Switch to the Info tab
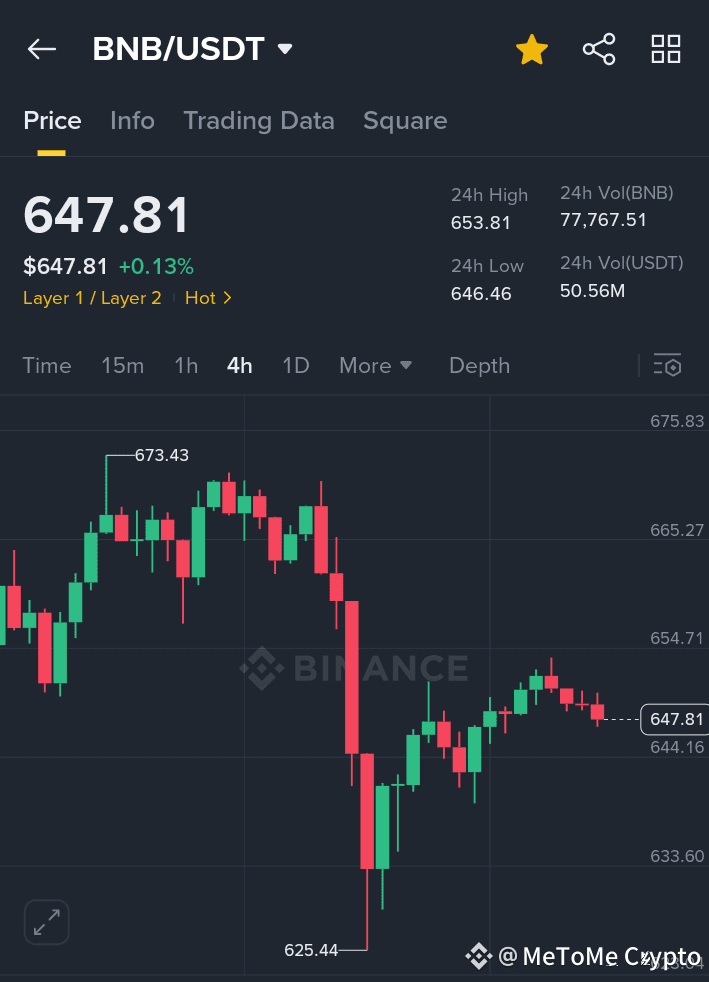709x982 pixels. tap(132, 120)
